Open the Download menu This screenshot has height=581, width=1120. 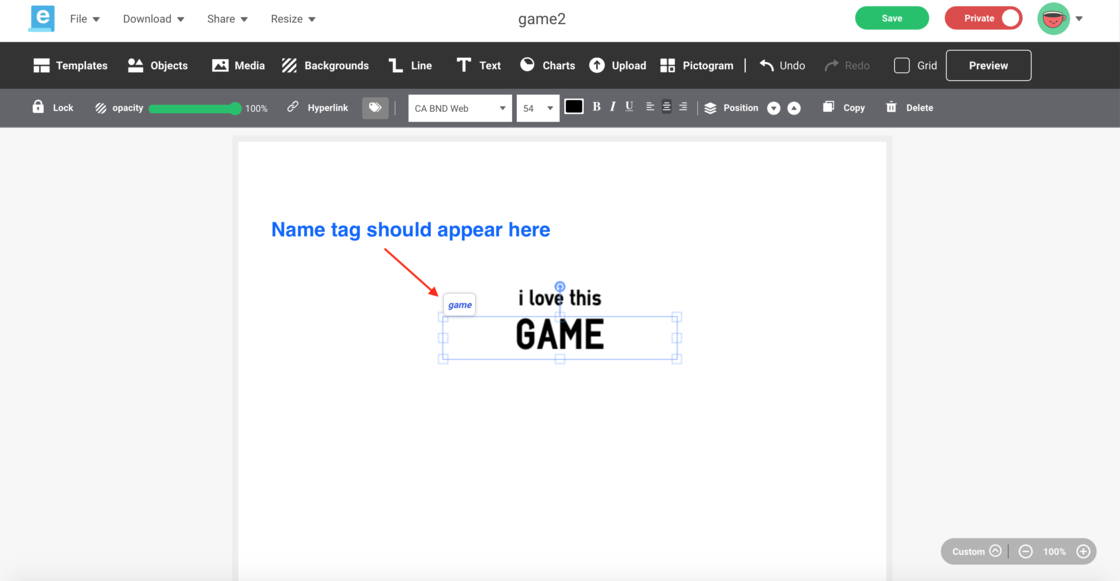(153, 19)
